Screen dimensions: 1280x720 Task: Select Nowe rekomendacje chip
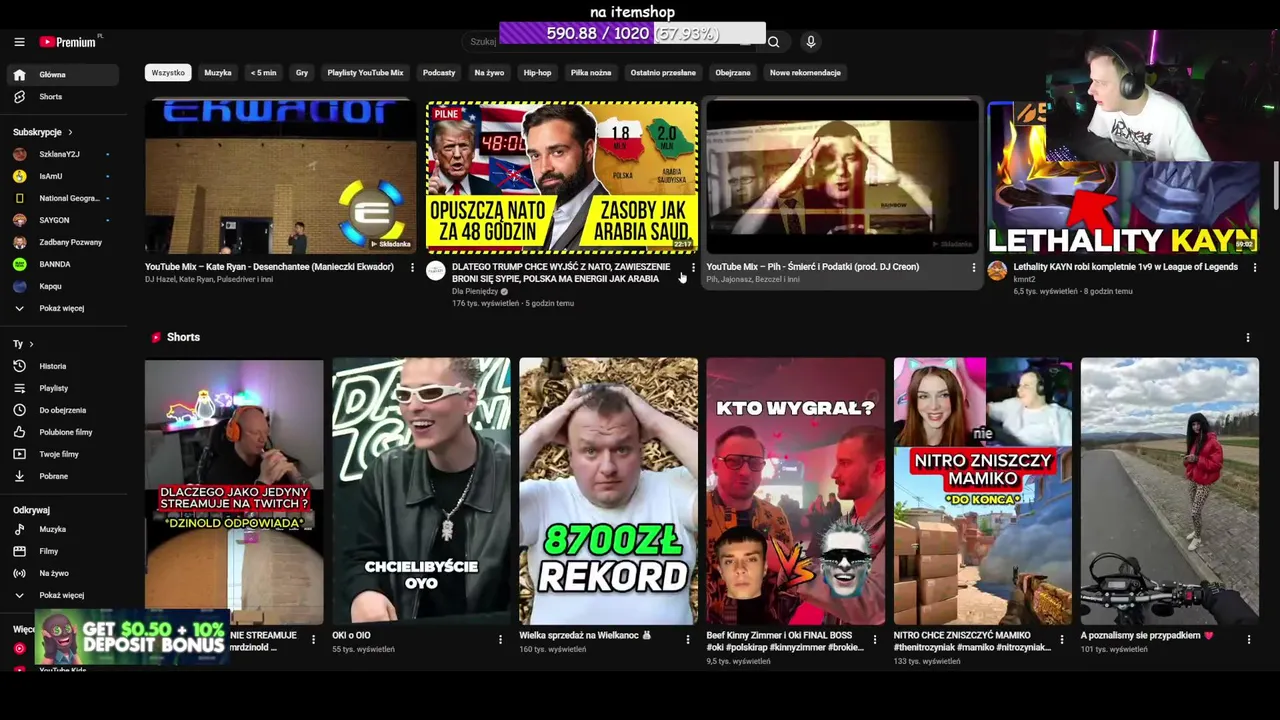[x=805, y=73]
